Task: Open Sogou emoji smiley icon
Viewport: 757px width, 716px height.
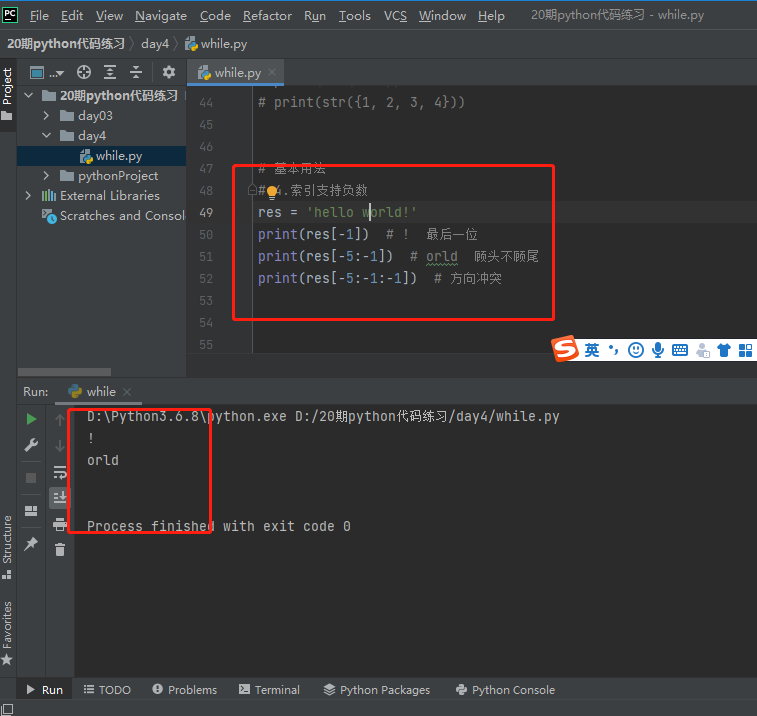Action: coord(636,350)
